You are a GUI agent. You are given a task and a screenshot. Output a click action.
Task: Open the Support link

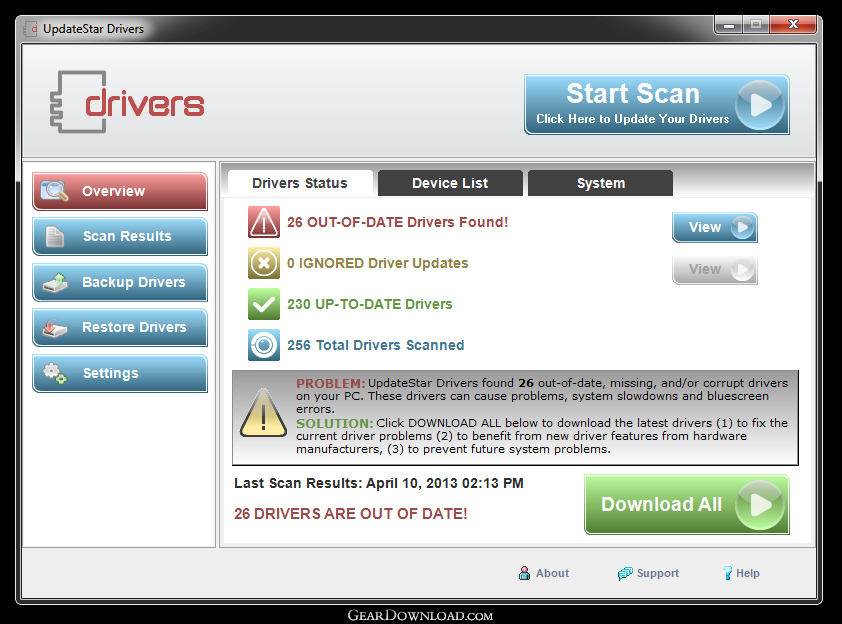pyautogui.click(x=648, y=573)
